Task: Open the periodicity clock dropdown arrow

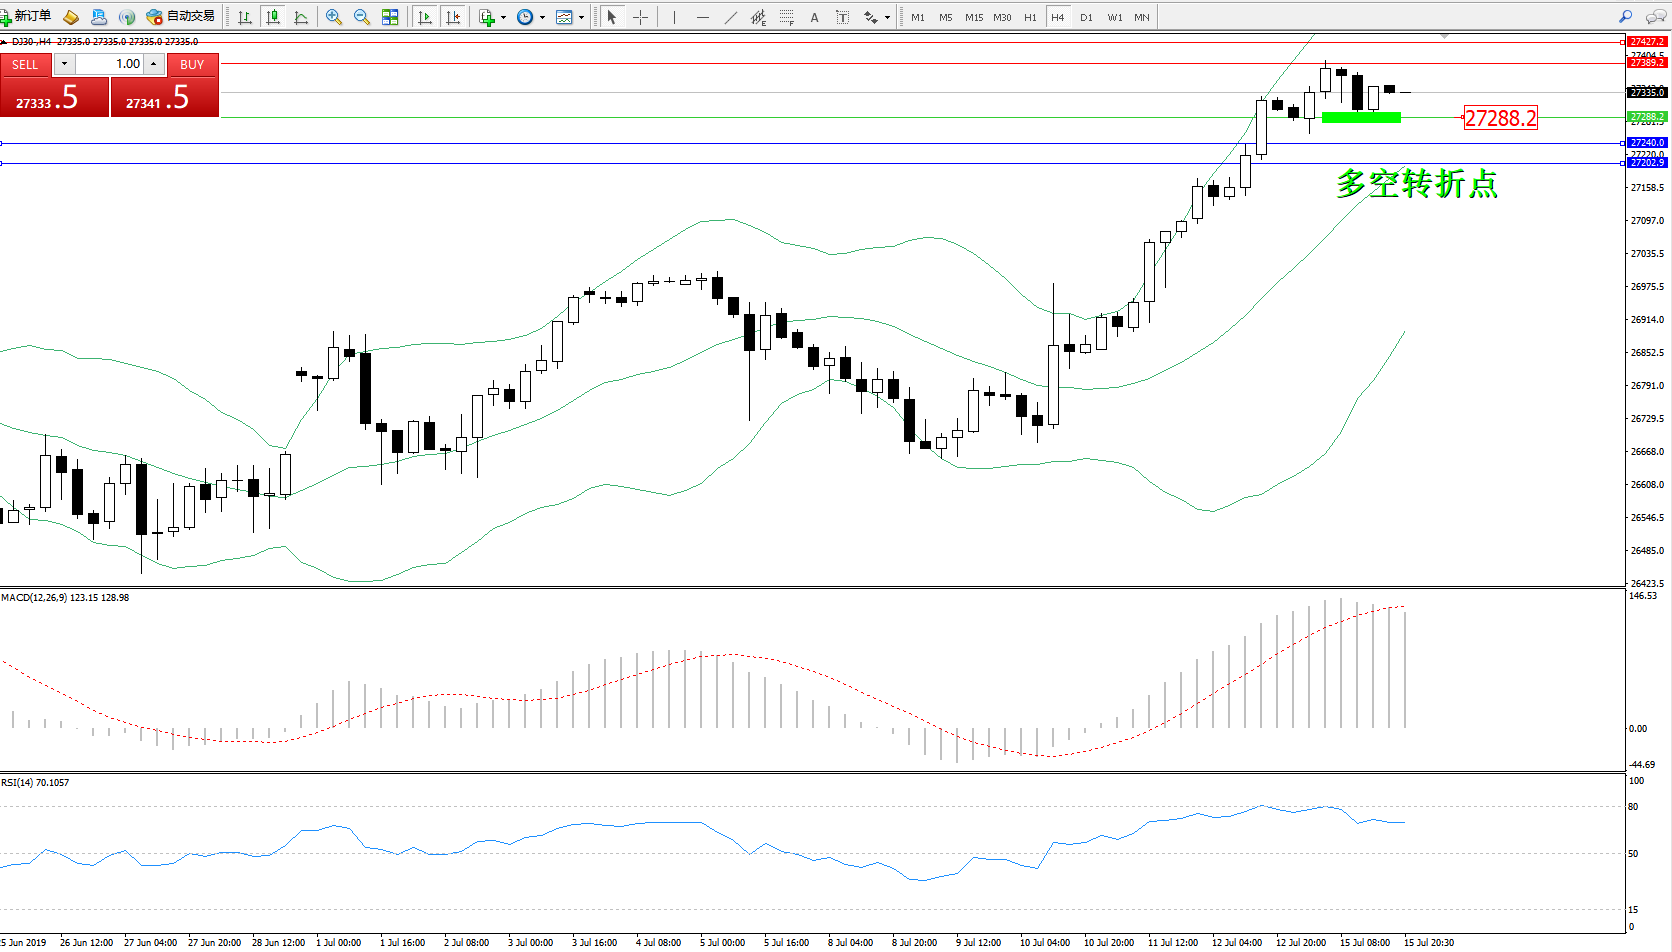Action: pyautogui.click(x=542, y=17)
